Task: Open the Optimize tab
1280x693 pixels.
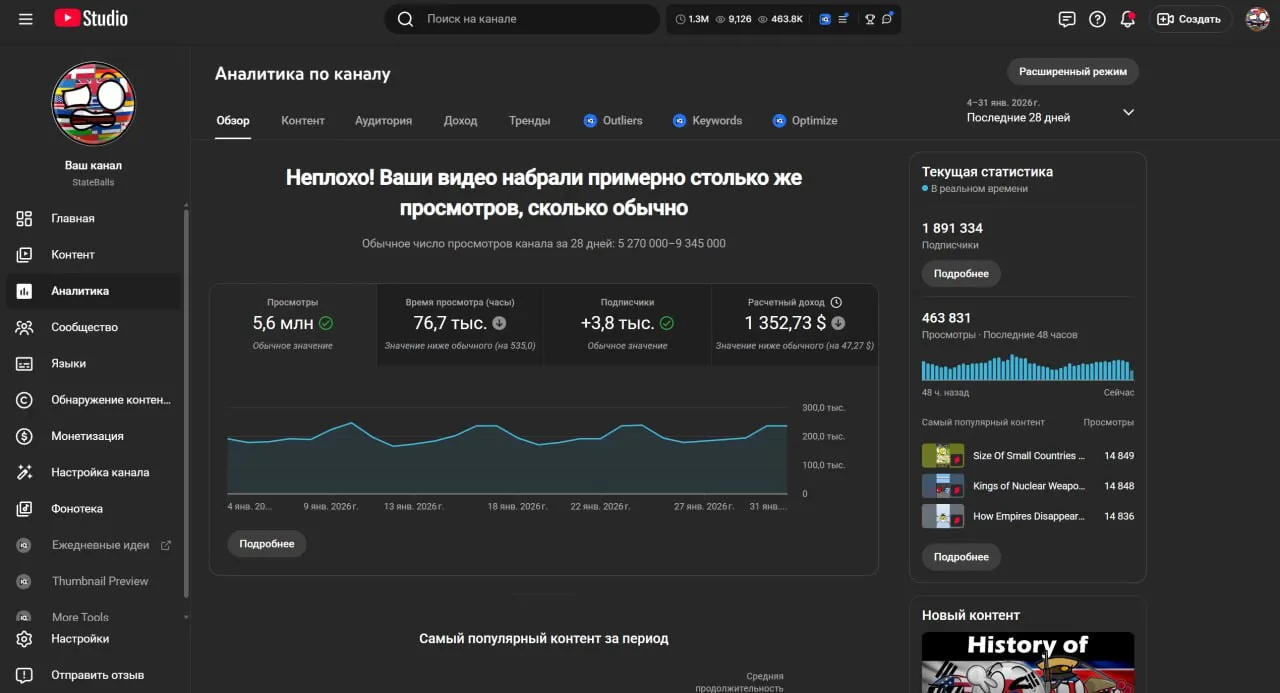Action: (805, 120)
